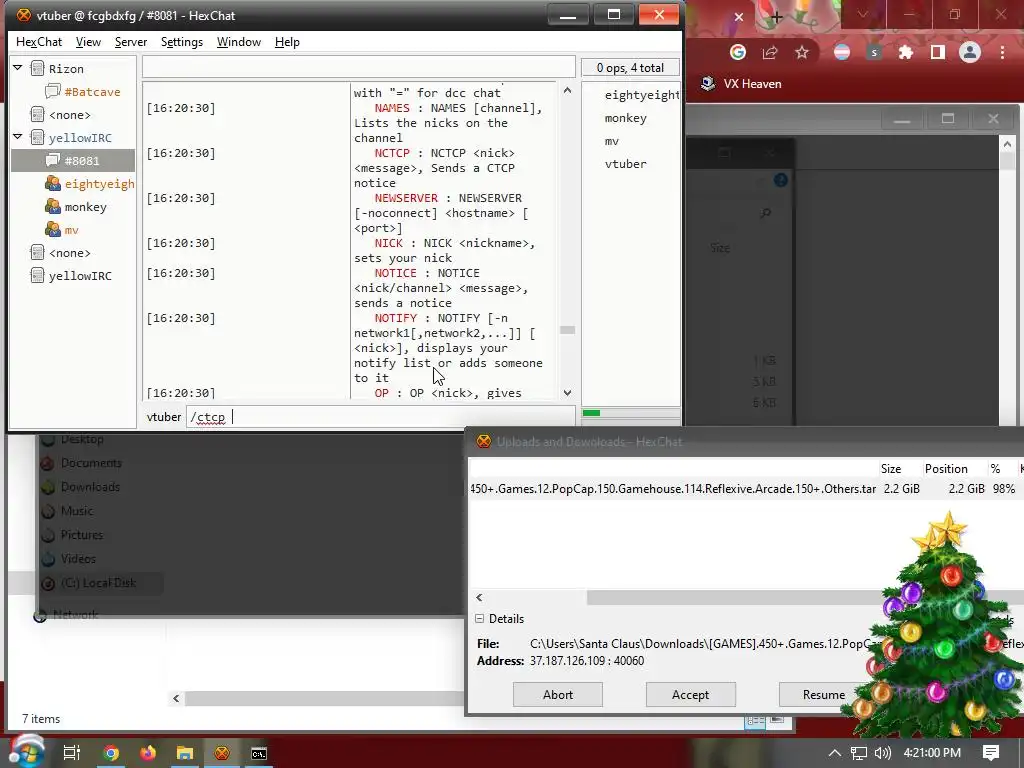Viewport: 1024px width, 768px height.
Task: Toggle the Chrome side panel icon
Action: pos(938,52)
